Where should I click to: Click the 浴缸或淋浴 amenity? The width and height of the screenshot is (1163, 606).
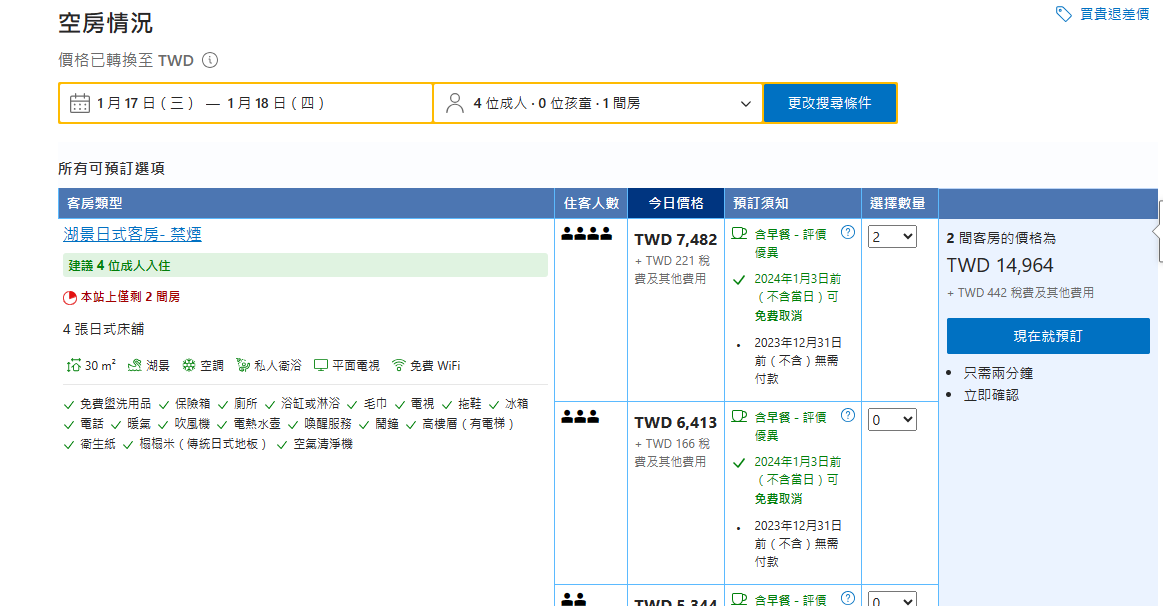pos(311,404)
